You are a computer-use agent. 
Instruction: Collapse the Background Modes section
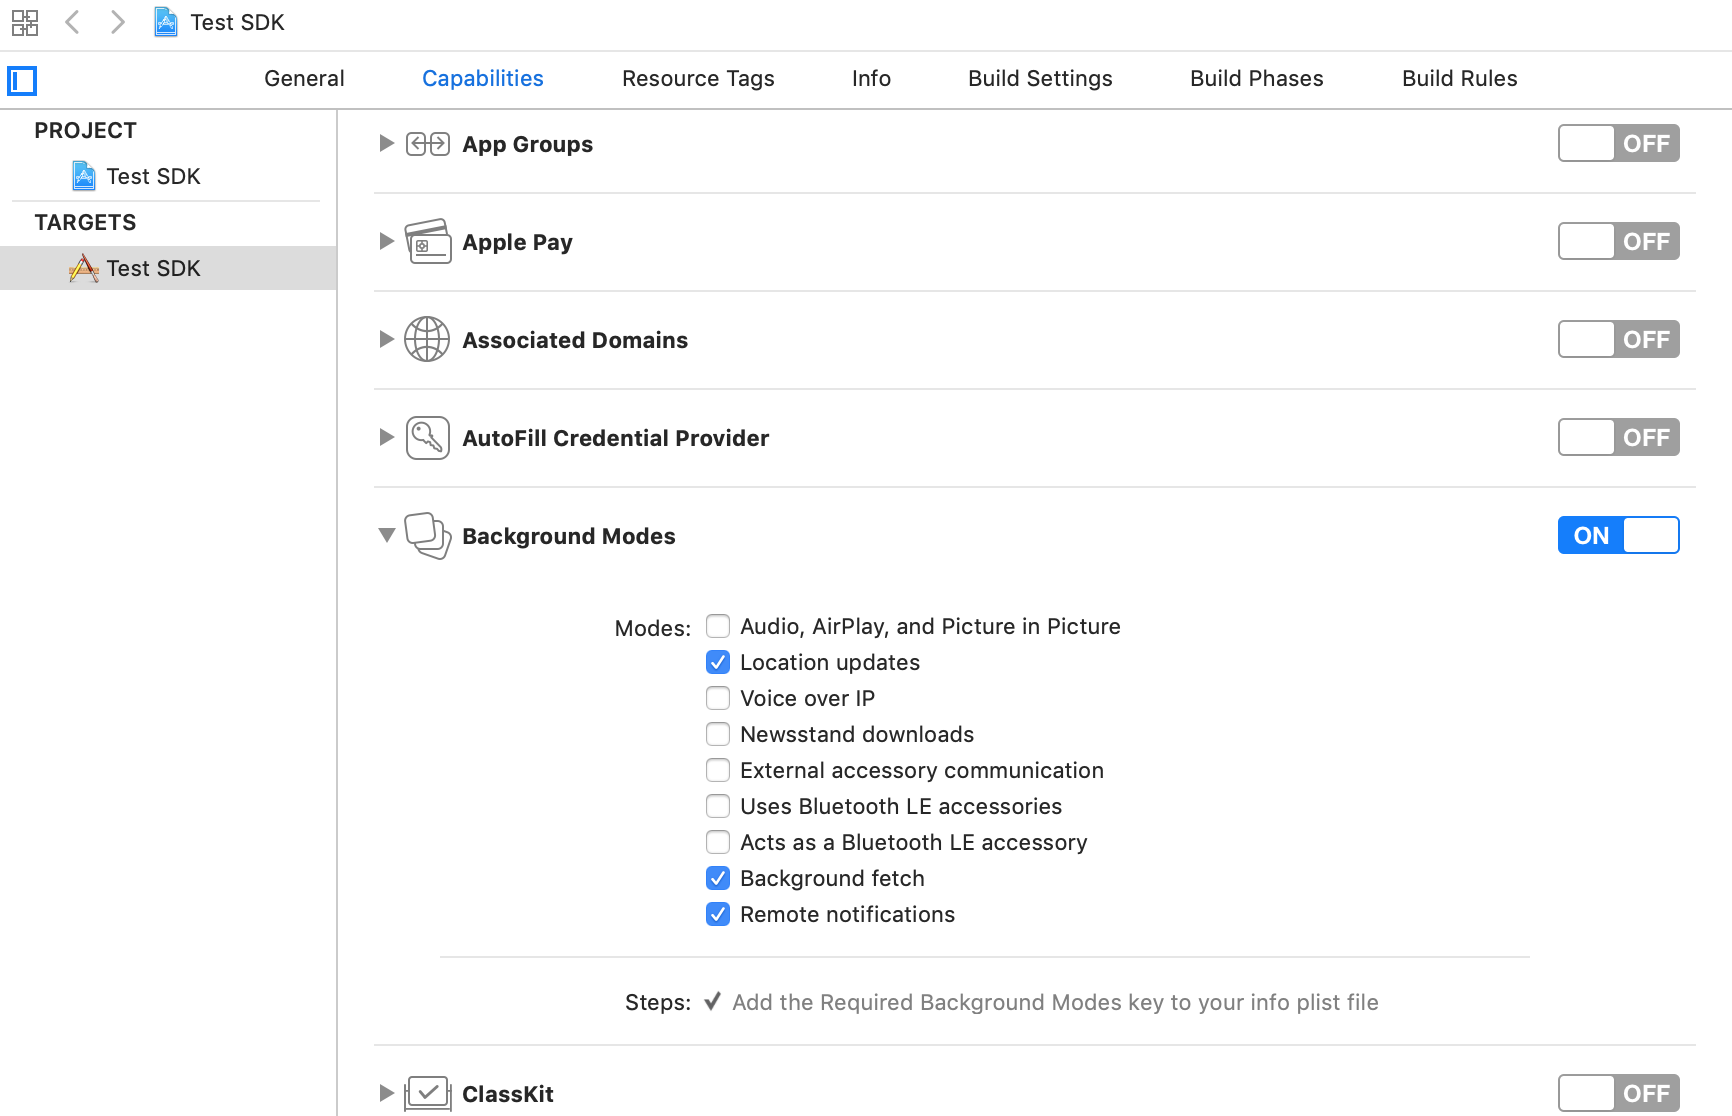tap(386, 535)
